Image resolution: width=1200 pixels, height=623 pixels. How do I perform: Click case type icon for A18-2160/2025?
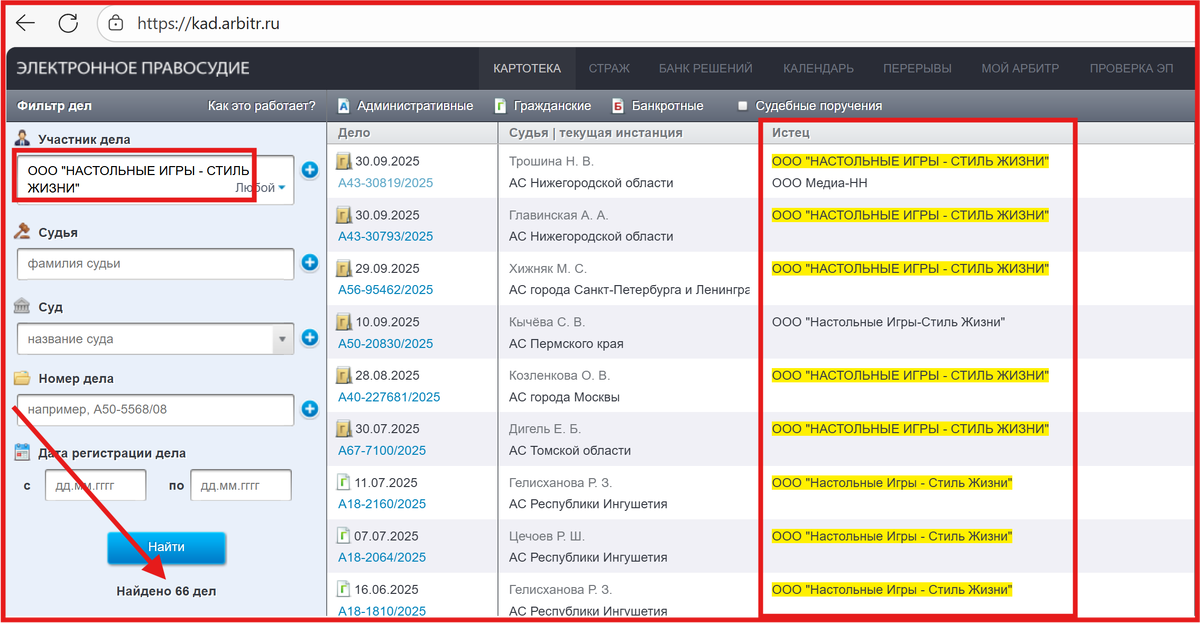[x=344, y=482]
